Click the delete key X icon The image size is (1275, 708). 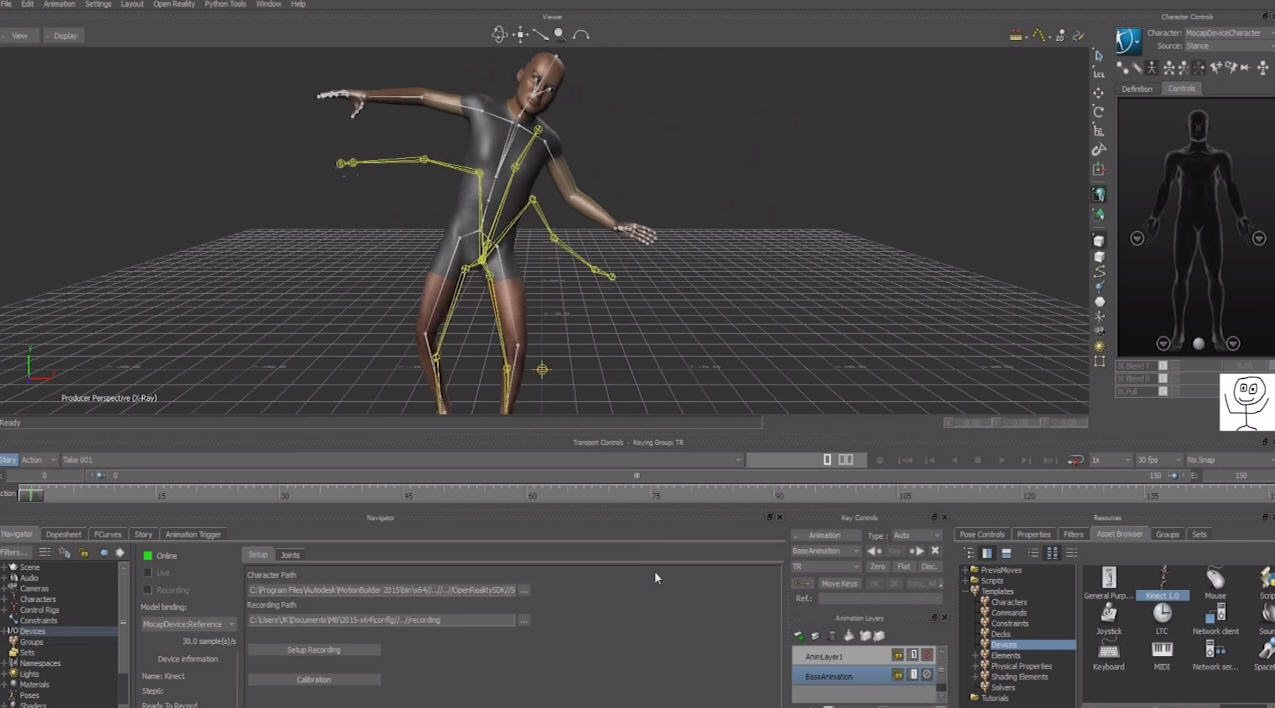pyautogui.click(x=935, y=551)
